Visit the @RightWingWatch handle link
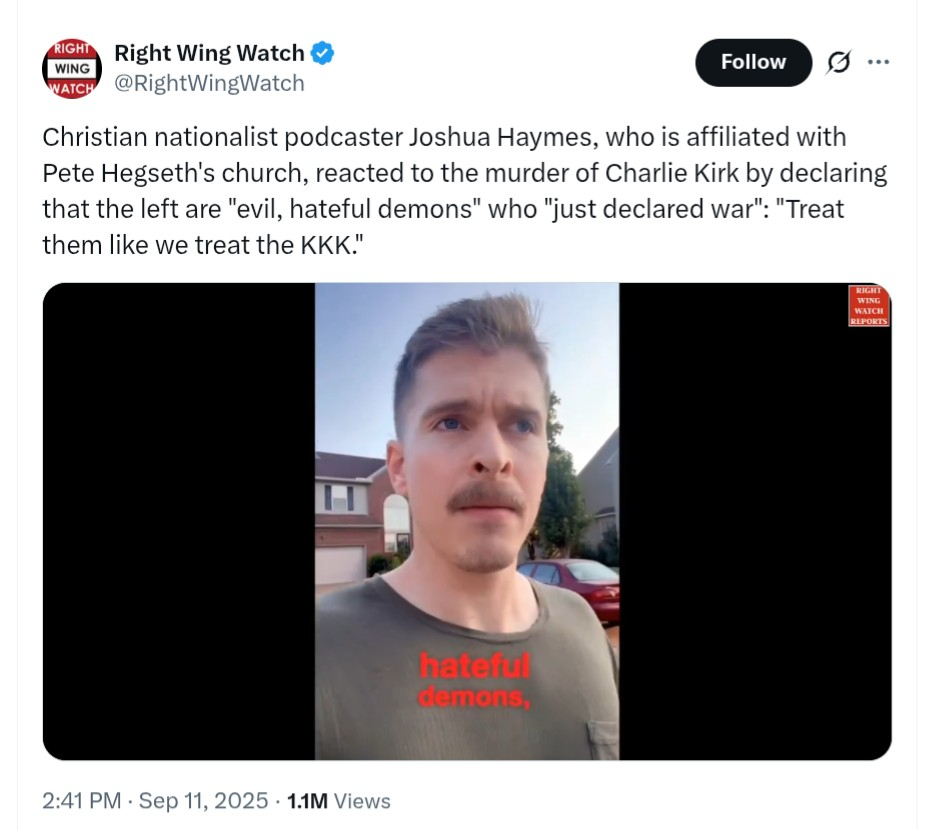This screenshot has height=830, width=945. [x=209, y=83]
